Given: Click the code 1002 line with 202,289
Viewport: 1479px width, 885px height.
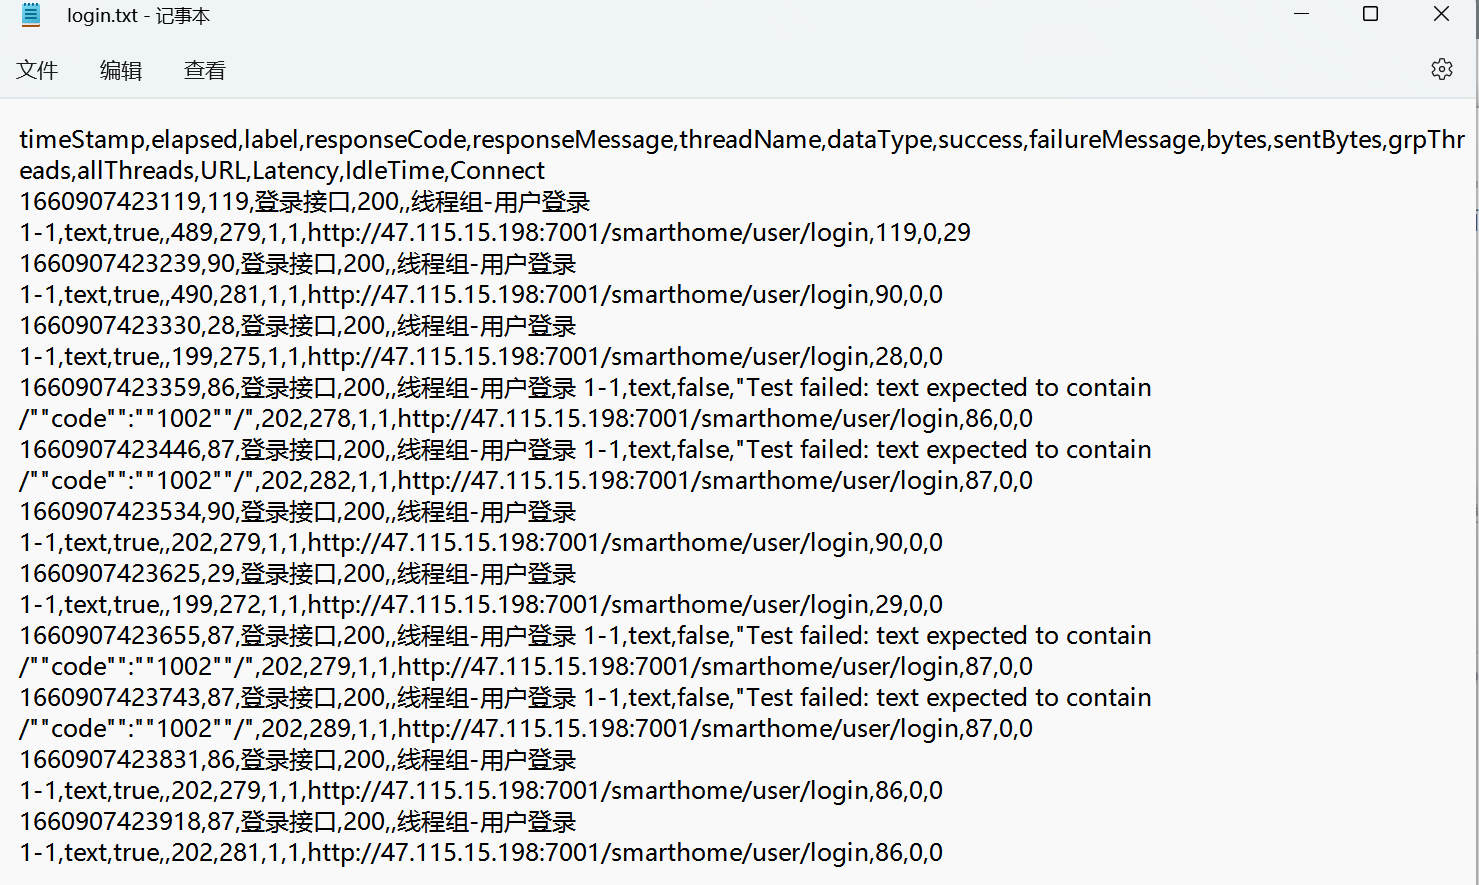Looking at the screenshot, I should click(x=526, y=728).
